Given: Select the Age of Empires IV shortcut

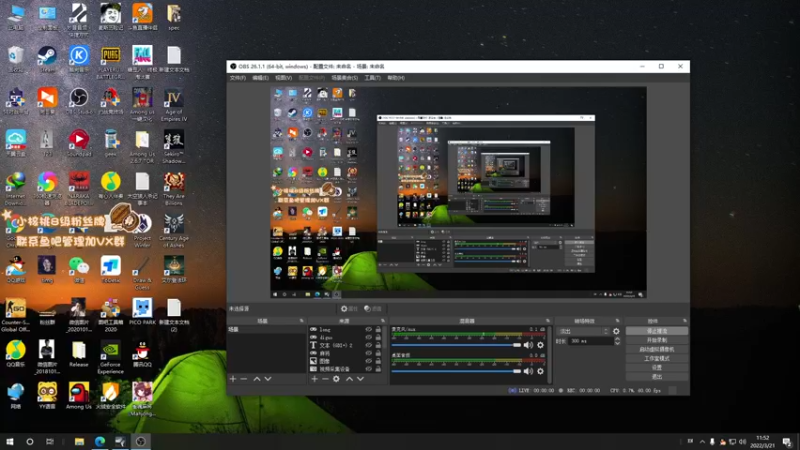Looking at the screenshot, I should pyautogui.click(x=174, y=105).
